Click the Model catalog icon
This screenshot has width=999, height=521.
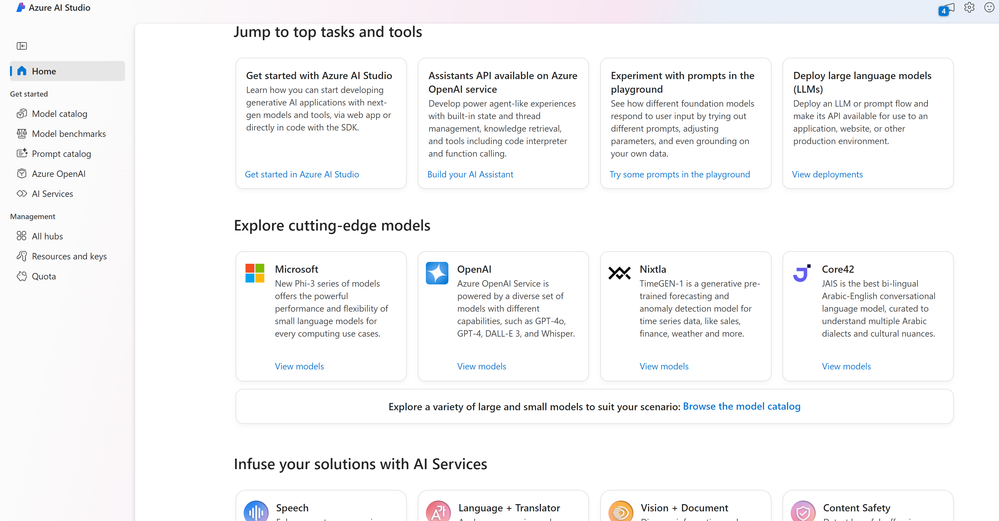(x=22, y=113)
